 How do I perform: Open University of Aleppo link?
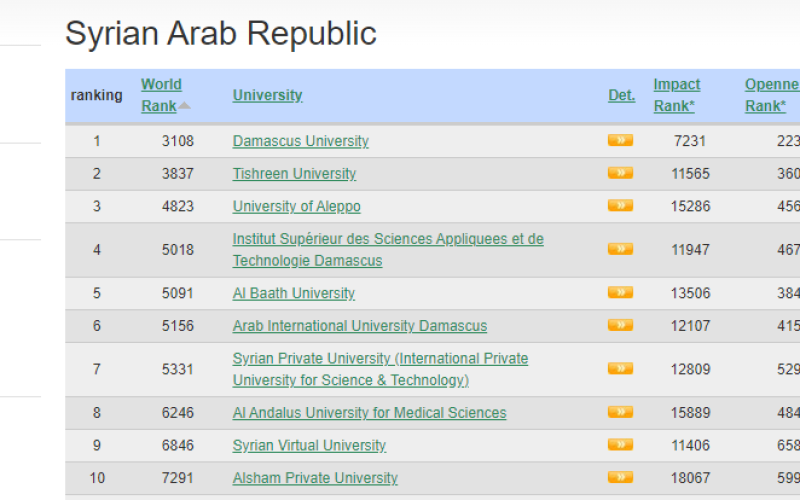tap(296, 206)
